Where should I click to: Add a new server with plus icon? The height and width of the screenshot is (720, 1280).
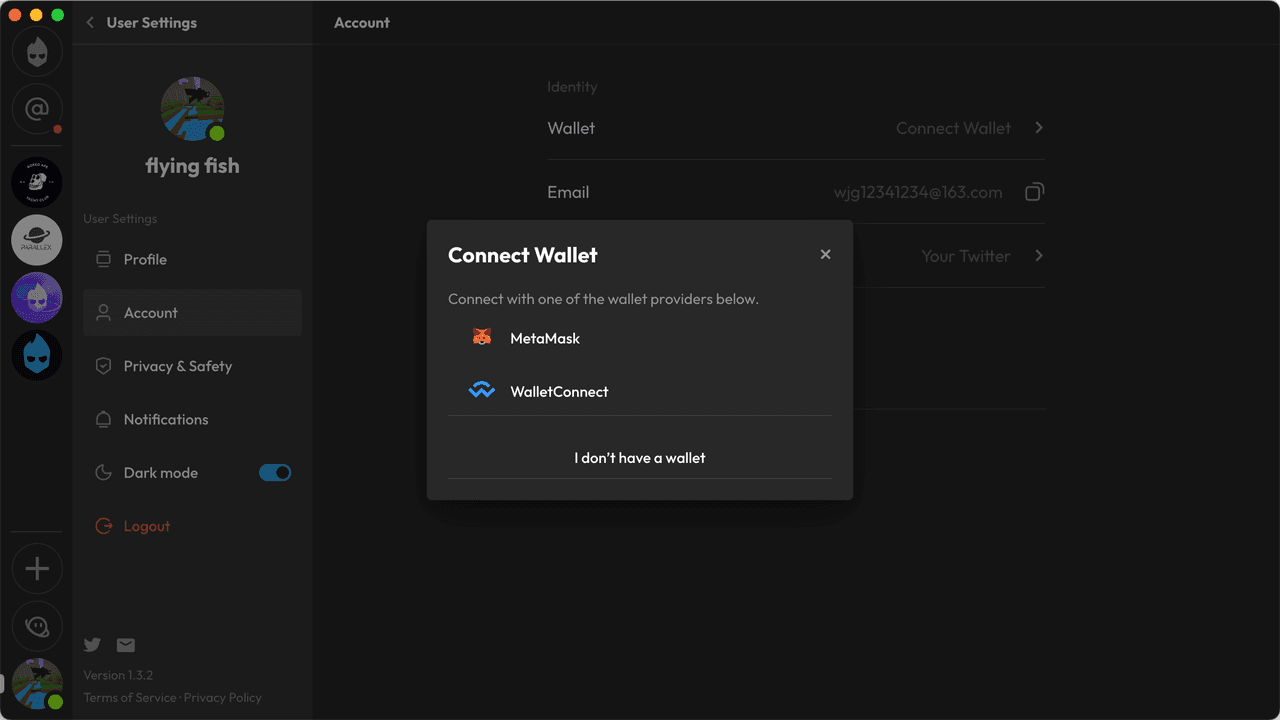coord(37,569)
